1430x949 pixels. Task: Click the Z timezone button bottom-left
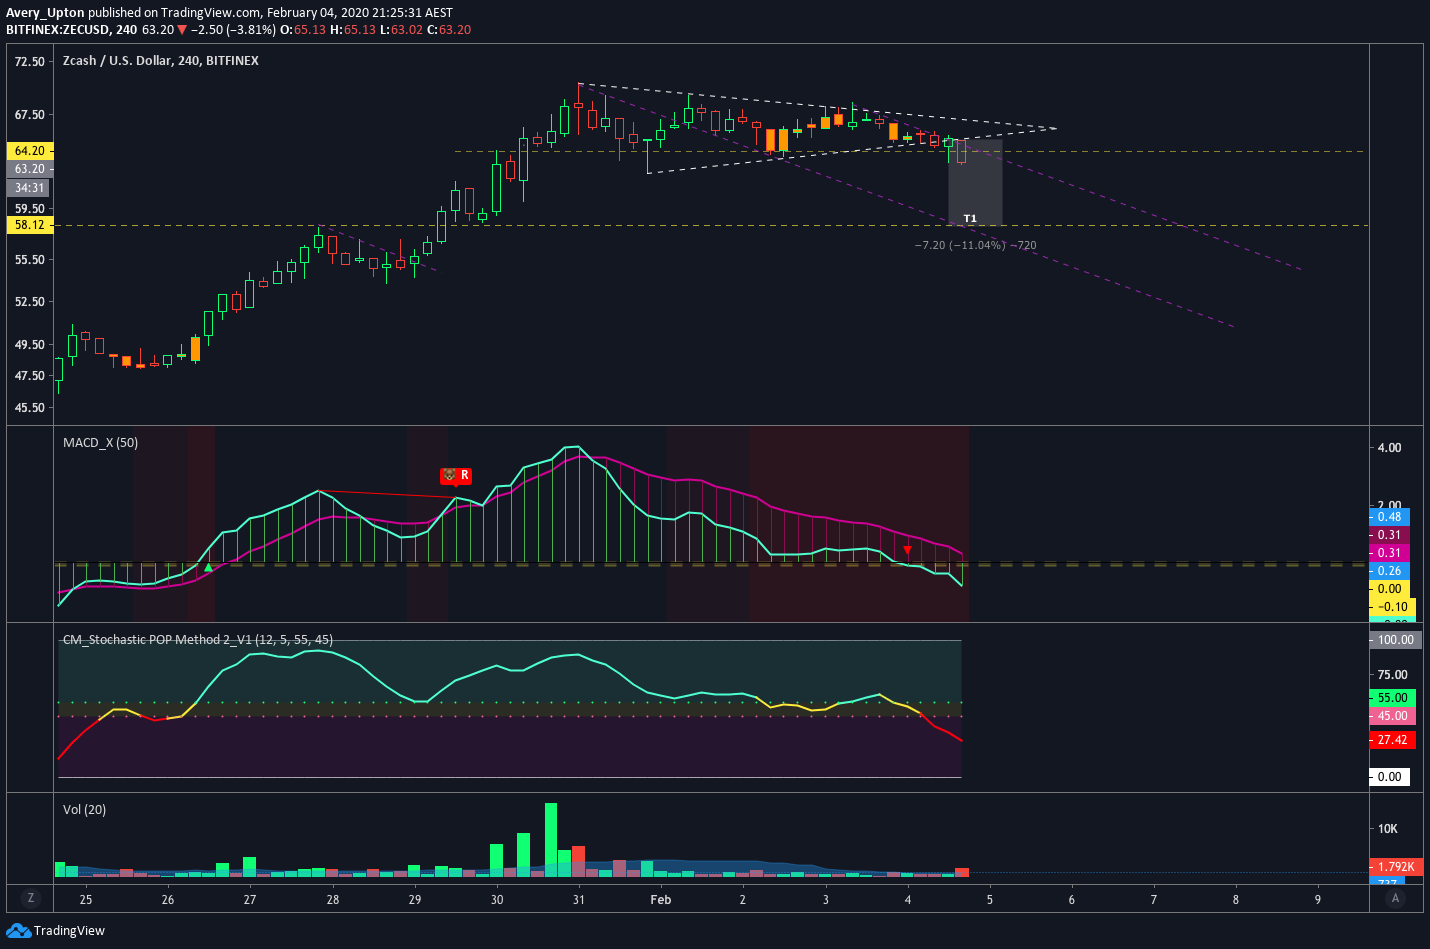pos(31,898)
